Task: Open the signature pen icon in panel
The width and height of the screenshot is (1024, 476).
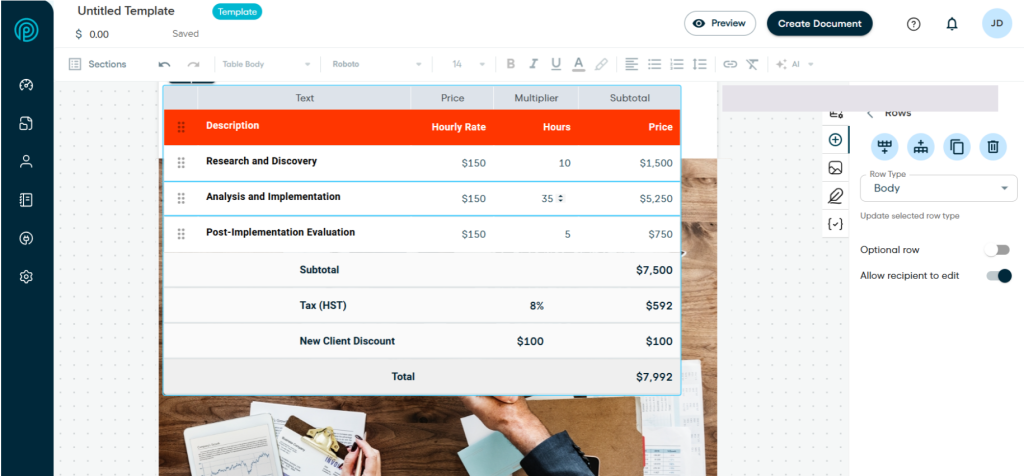Action: click(835, 195)
